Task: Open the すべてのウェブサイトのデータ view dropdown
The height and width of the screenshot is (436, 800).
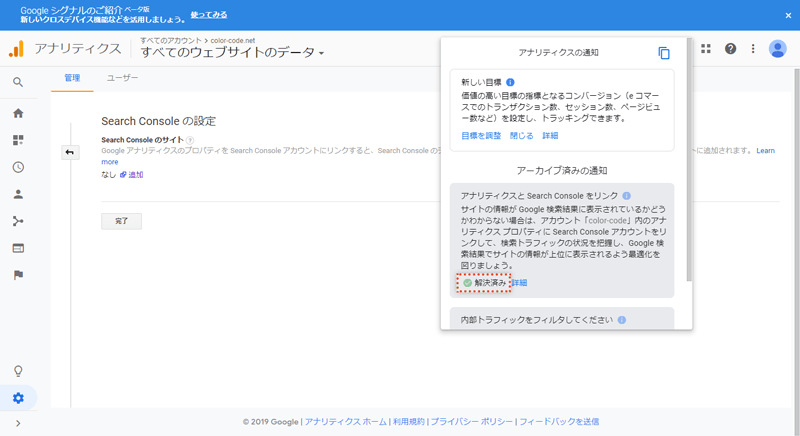Action: point(232,53)
